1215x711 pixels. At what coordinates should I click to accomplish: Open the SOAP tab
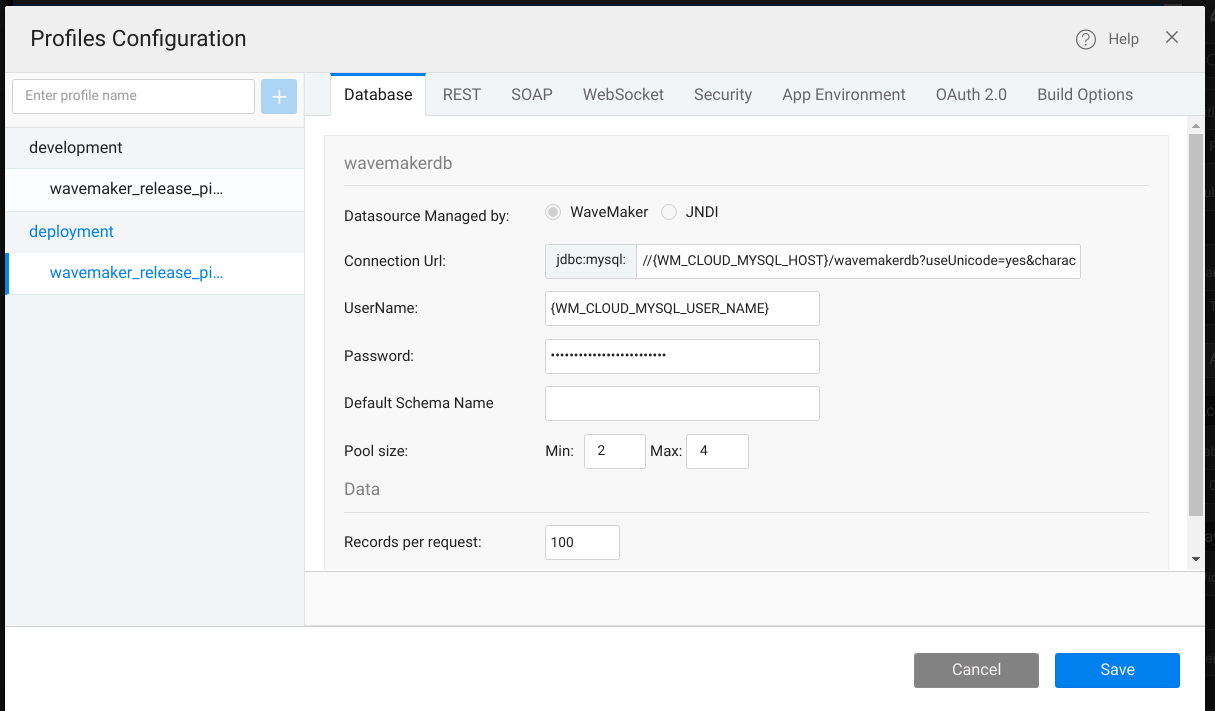(x=532, y=95)
